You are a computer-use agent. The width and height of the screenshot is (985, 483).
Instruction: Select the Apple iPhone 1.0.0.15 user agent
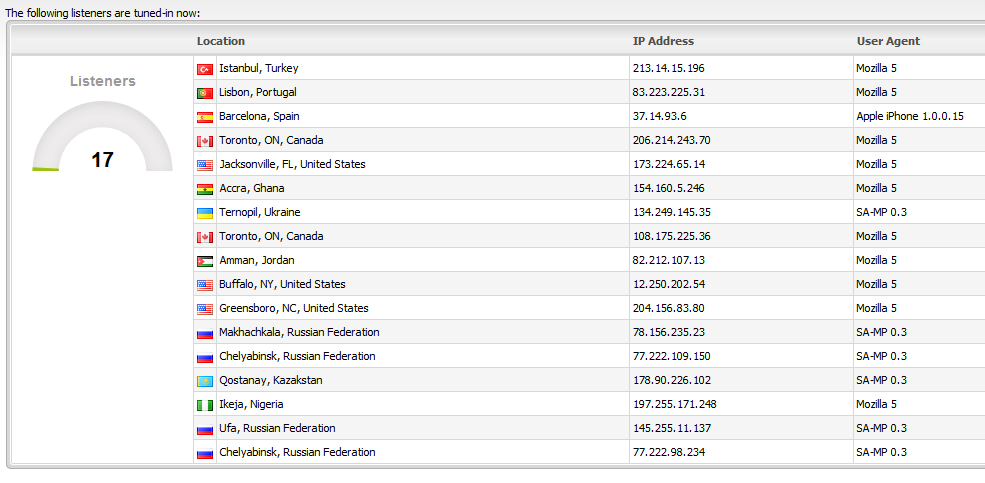point(909,116)
